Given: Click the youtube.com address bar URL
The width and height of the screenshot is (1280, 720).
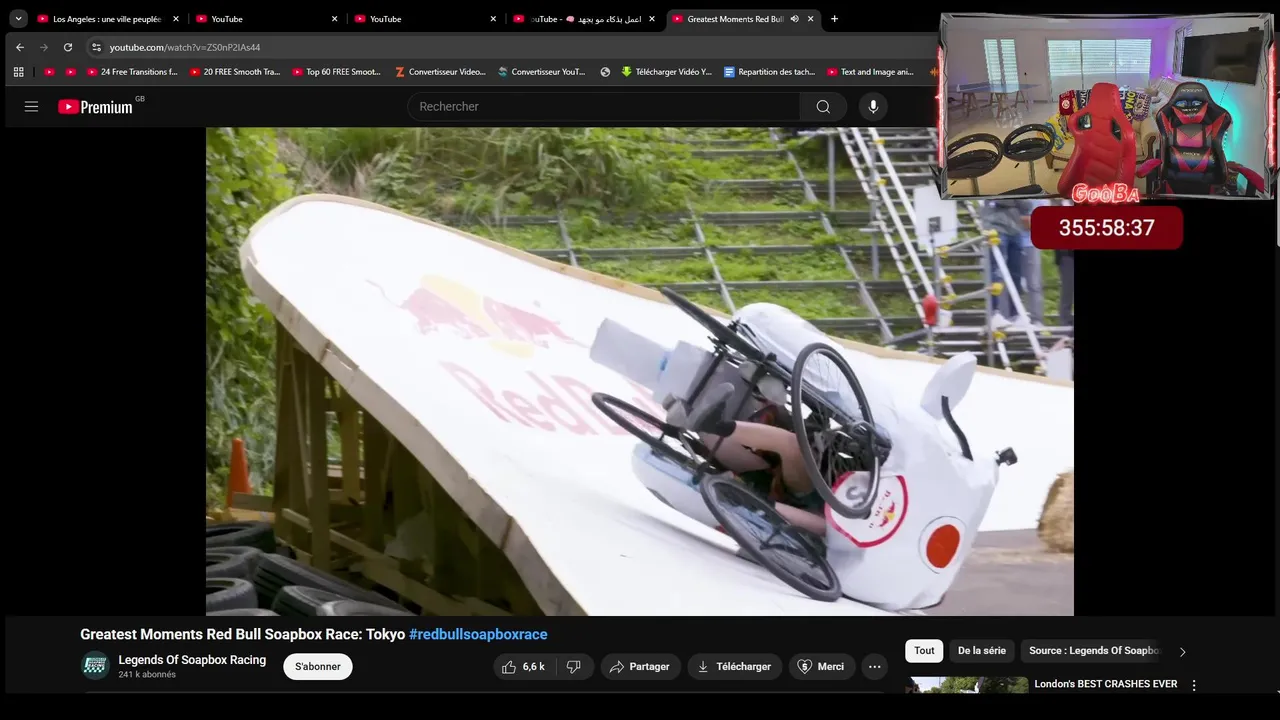Looking at the screenshot, I should pos(185,47).
